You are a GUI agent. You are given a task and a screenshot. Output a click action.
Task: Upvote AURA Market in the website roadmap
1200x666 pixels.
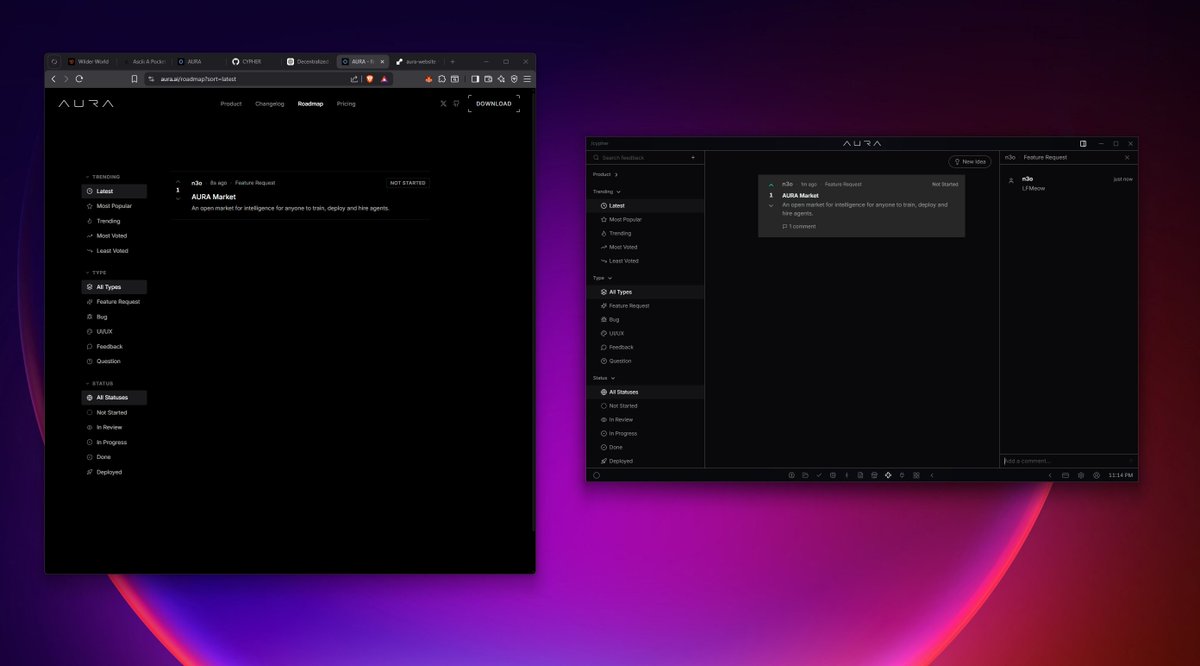point(178,182)
